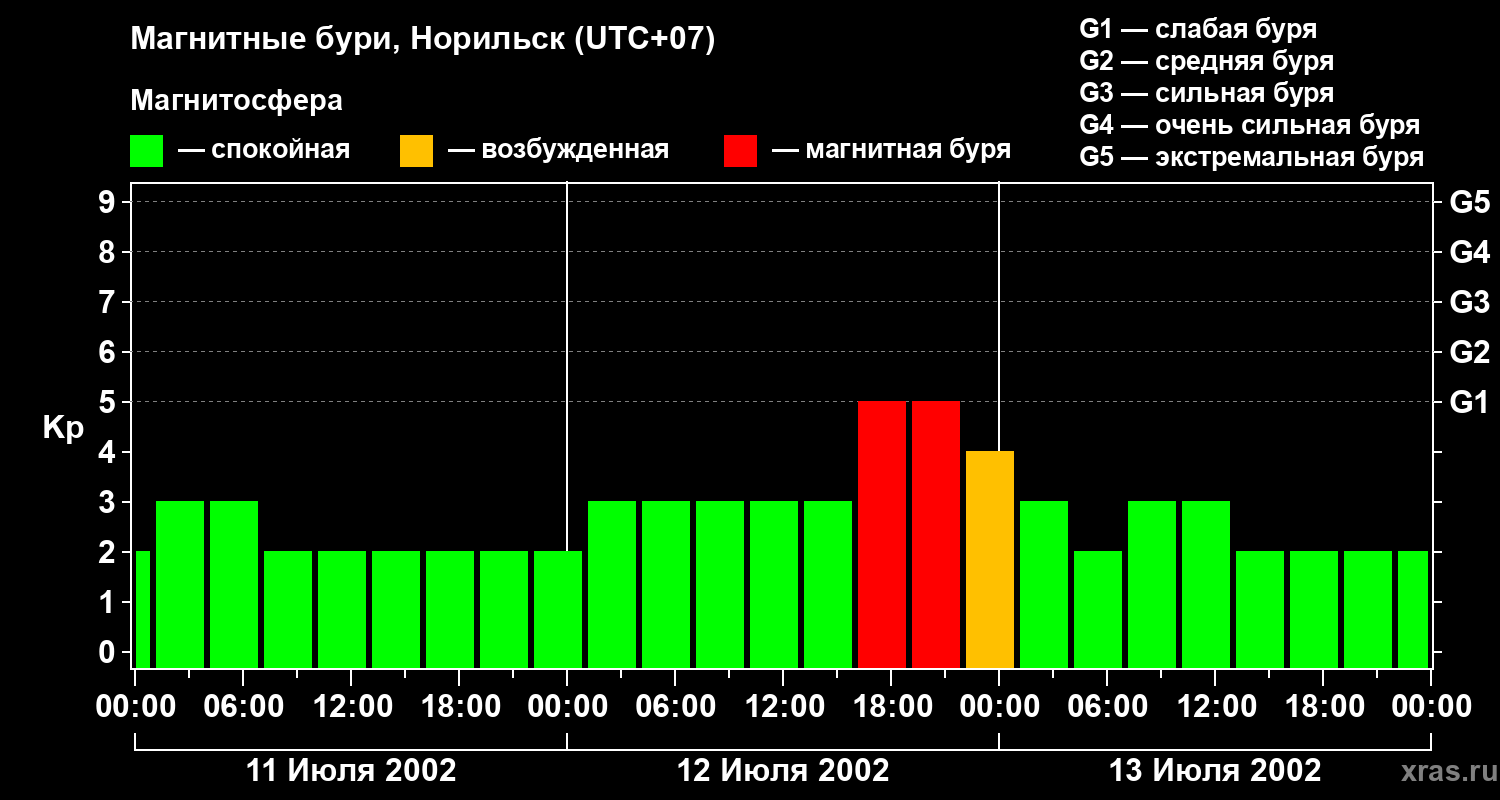Viewport: 1500px width, 800px height.
Task: Click the '7' value on the Kp axis
Action: [109, 302]
